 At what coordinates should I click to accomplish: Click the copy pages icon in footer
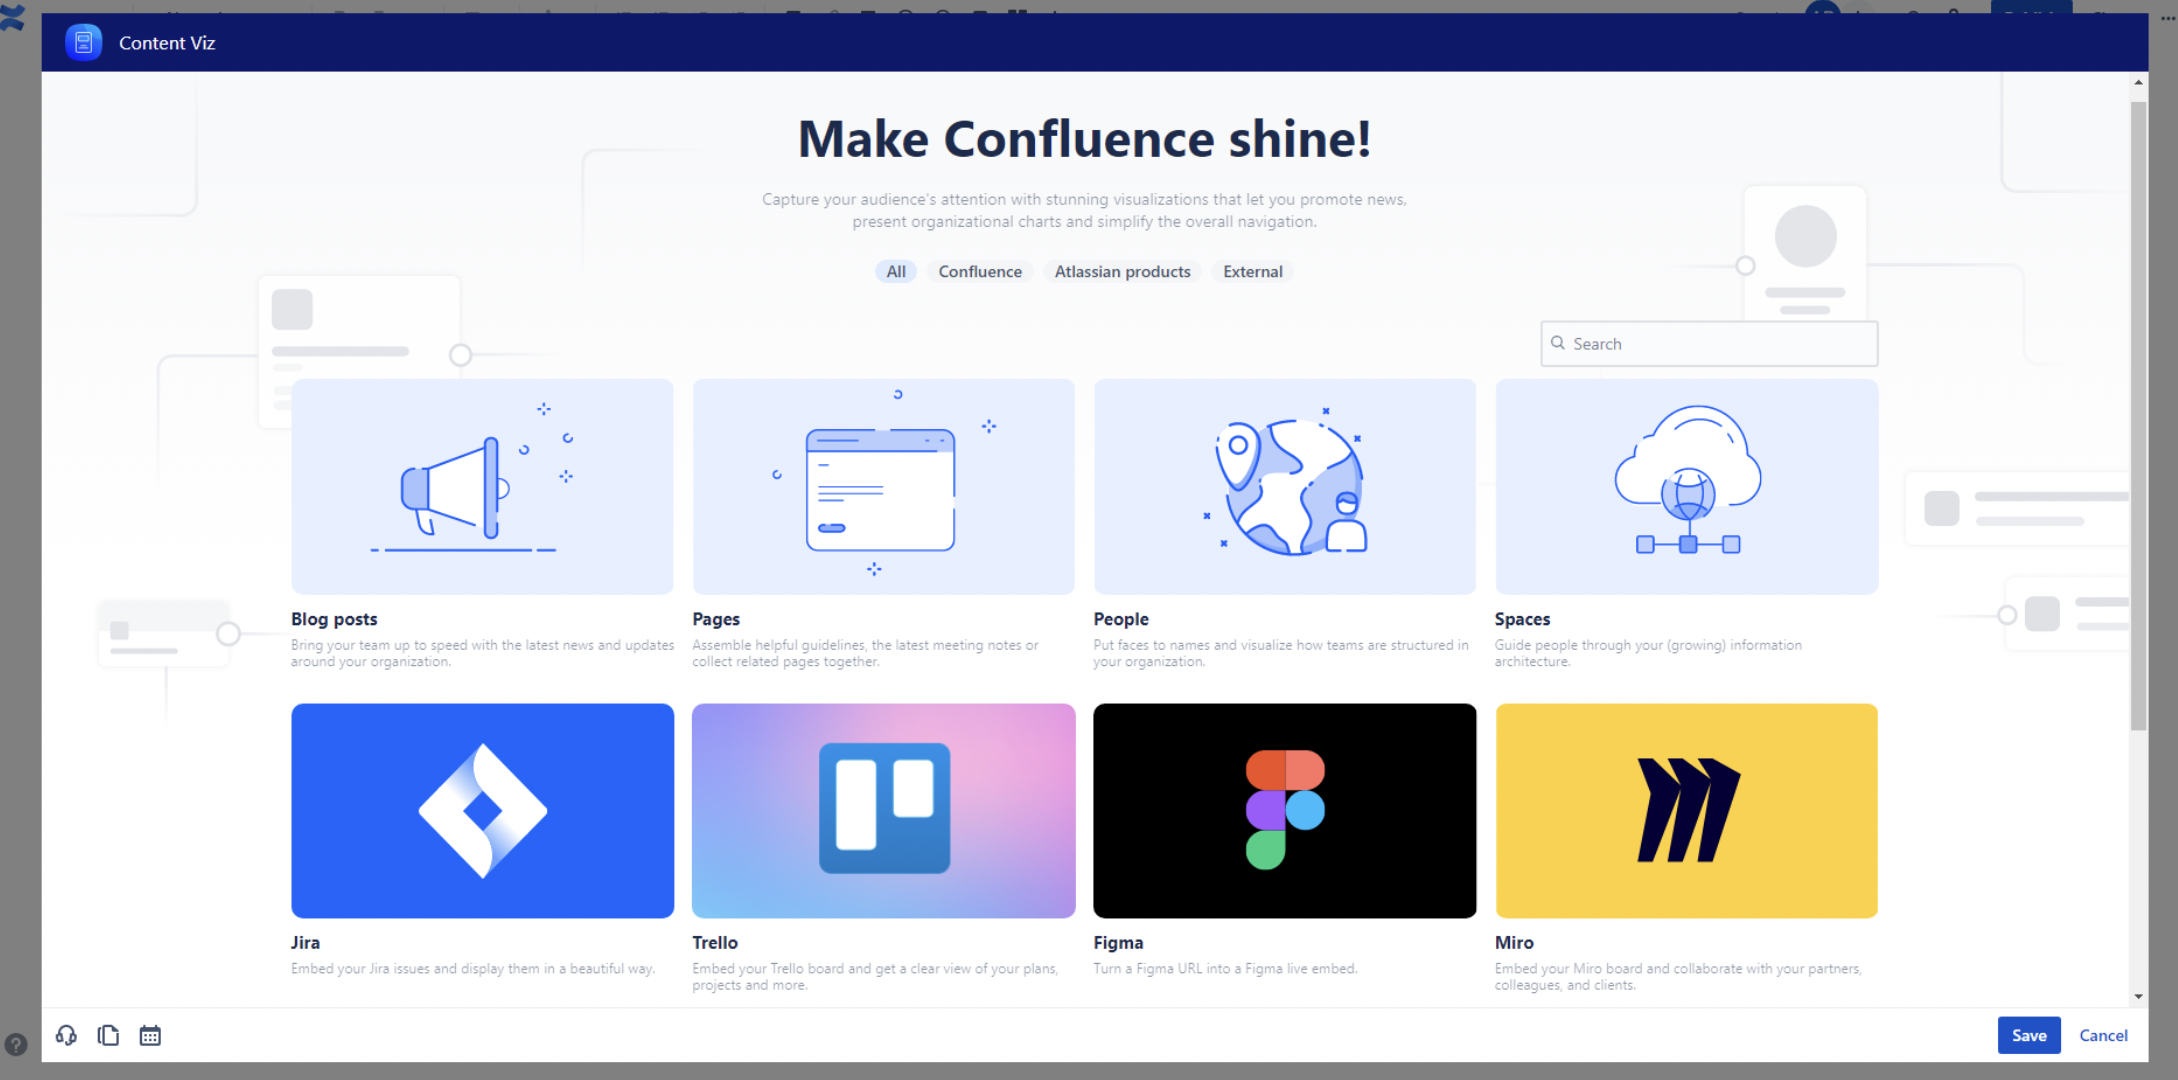pyautogui.click(x=108, y=1035)
